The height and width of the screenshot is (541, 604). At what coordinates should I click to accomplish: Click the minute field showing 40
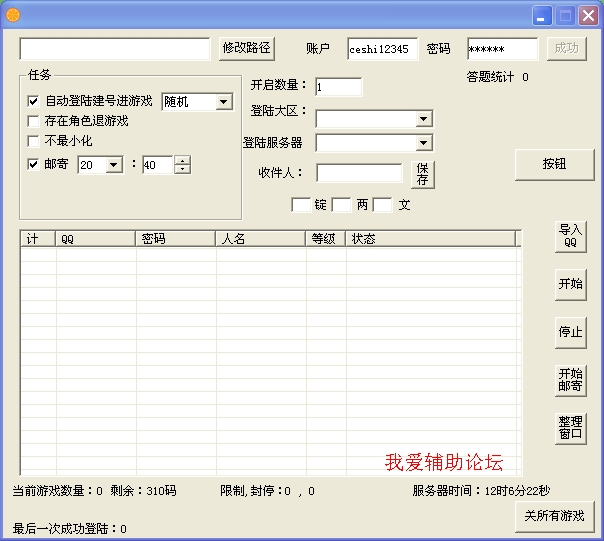pyautogui.click(x=158, y=165)
